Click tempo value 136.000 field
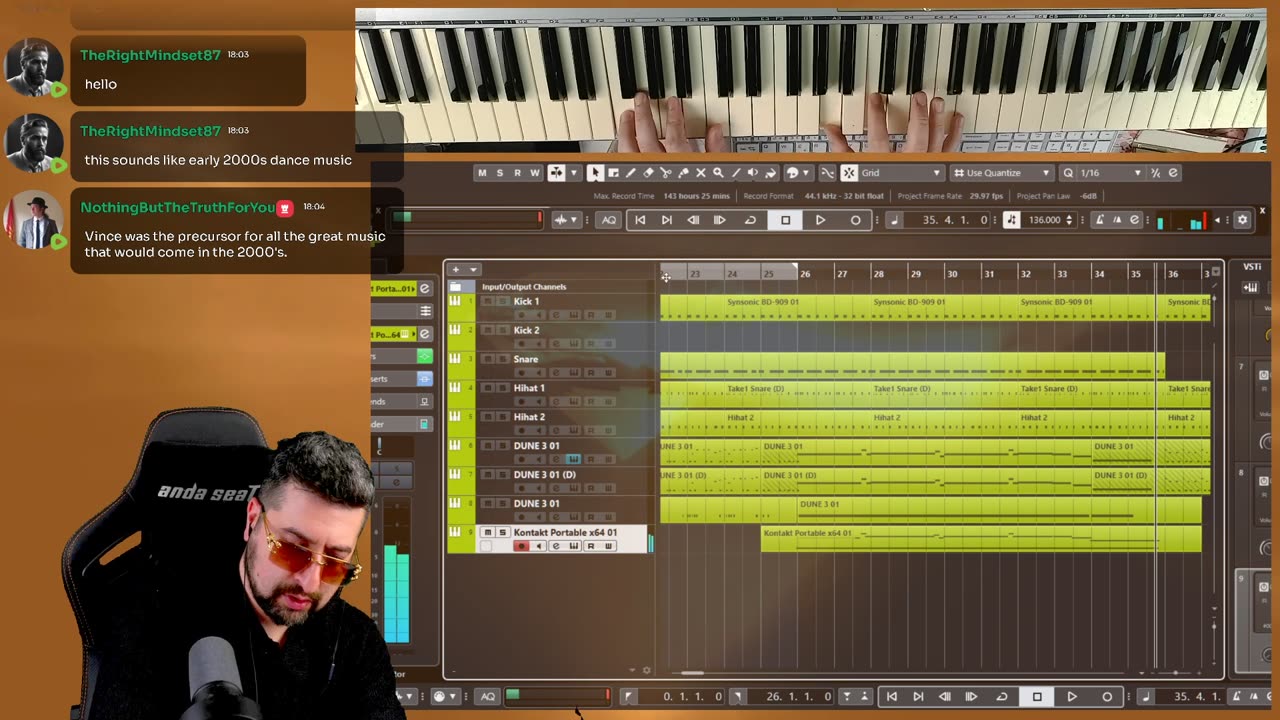The height and width of the screenshot is (720, 1280). [x=1044, y=220]
